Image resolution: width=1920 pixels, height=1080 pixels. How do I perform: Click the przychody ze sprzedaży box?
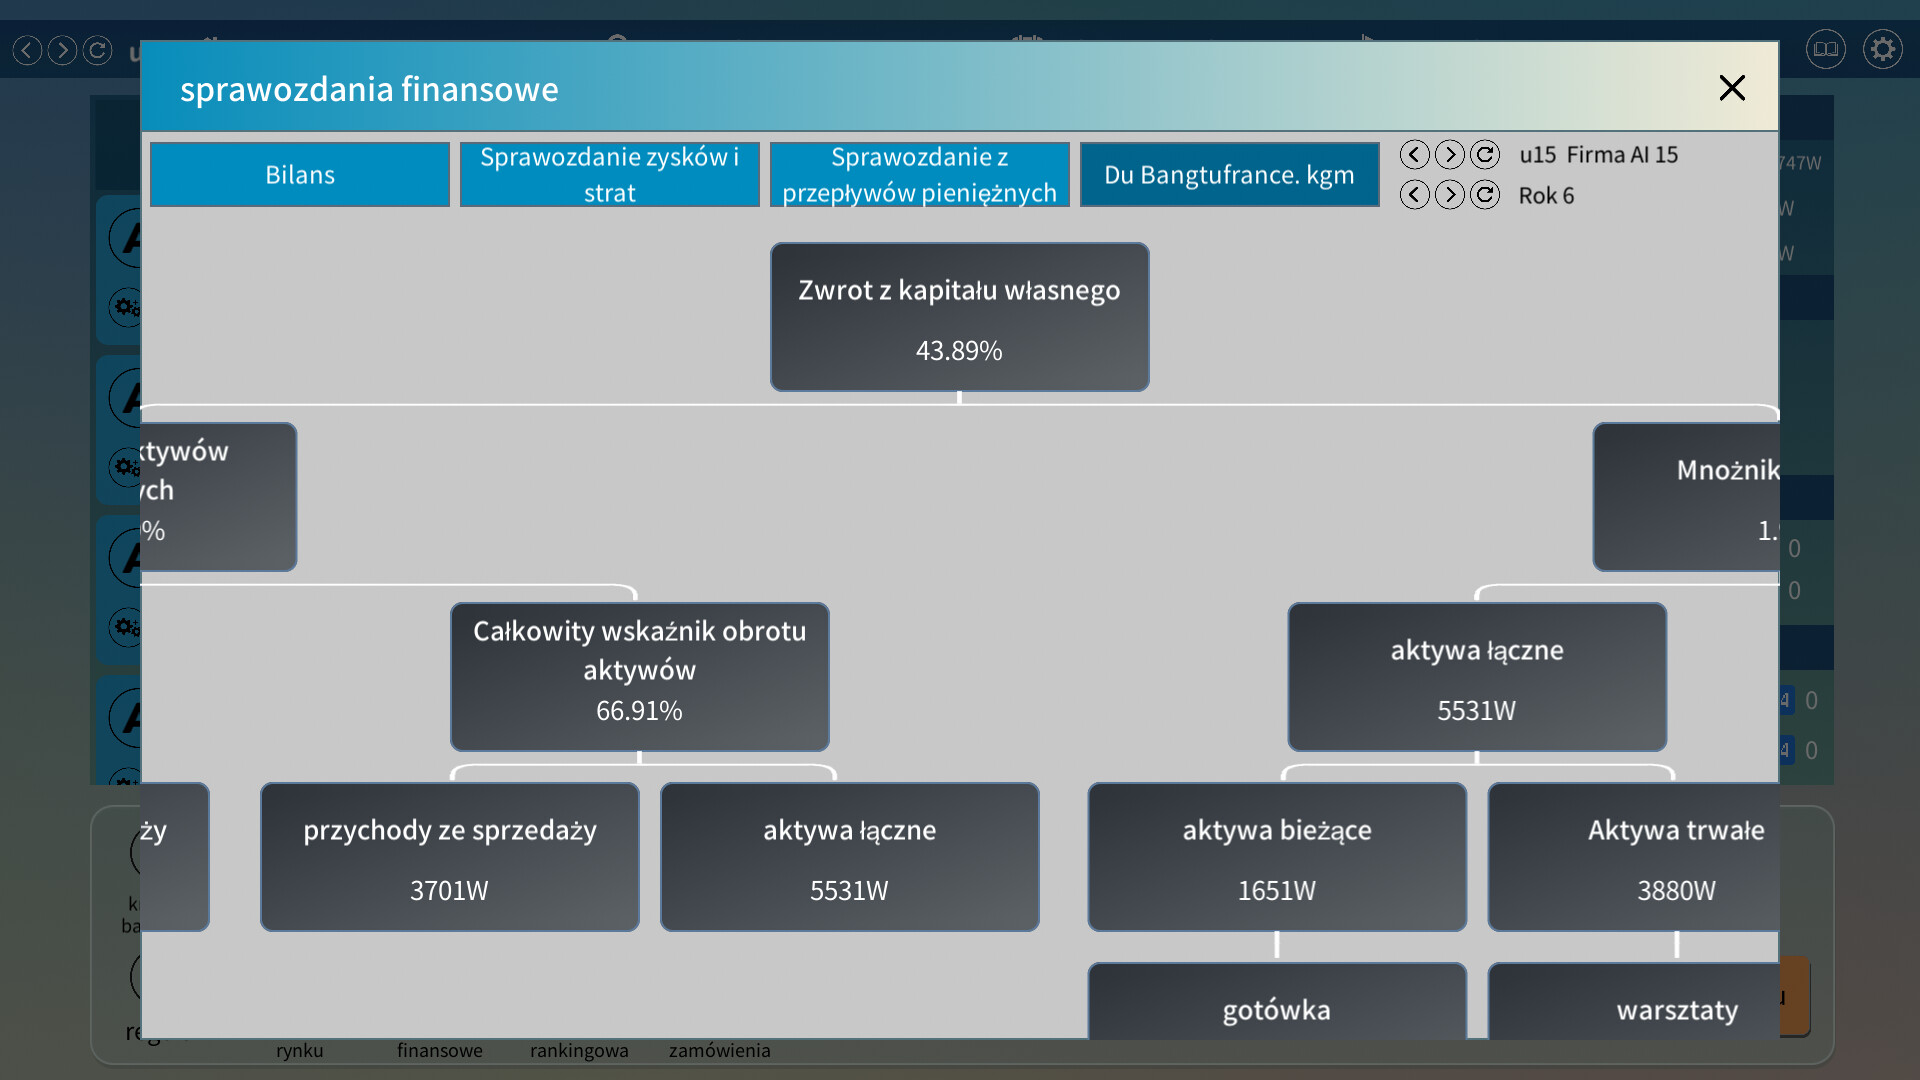pos(449,857)
